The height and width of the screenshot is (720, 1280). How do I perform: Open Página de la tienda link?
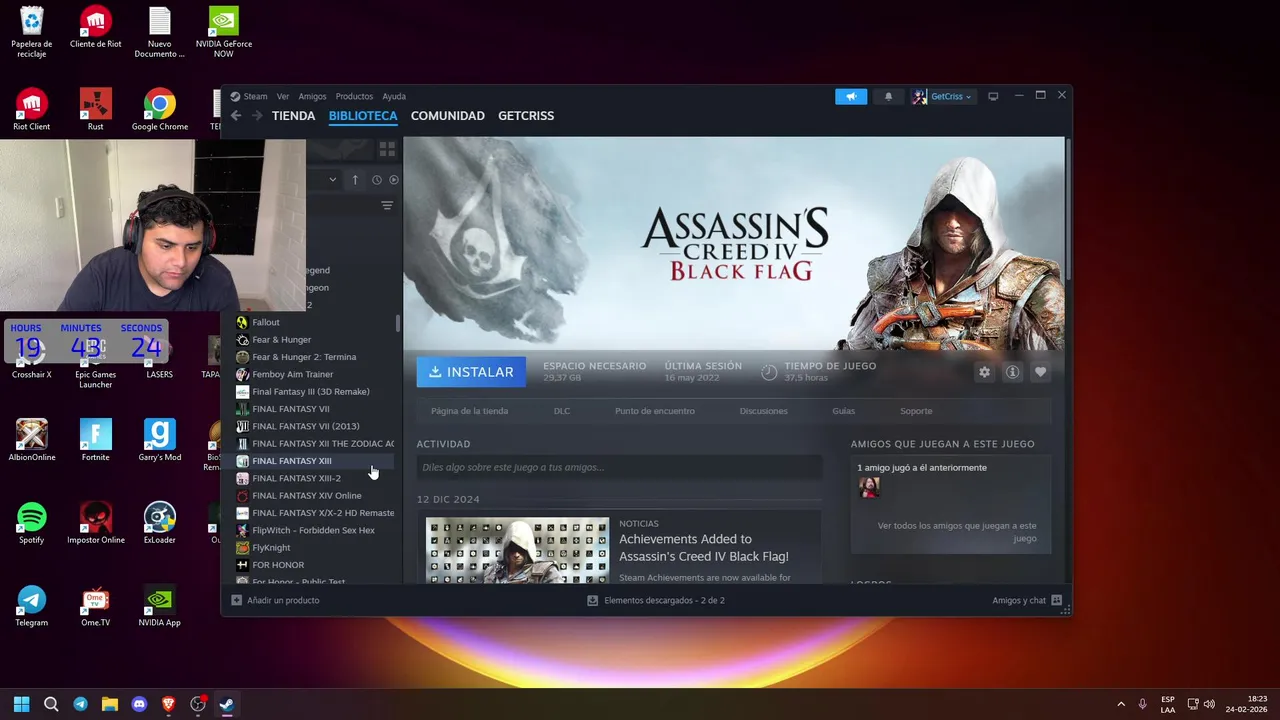click(469, 411)
